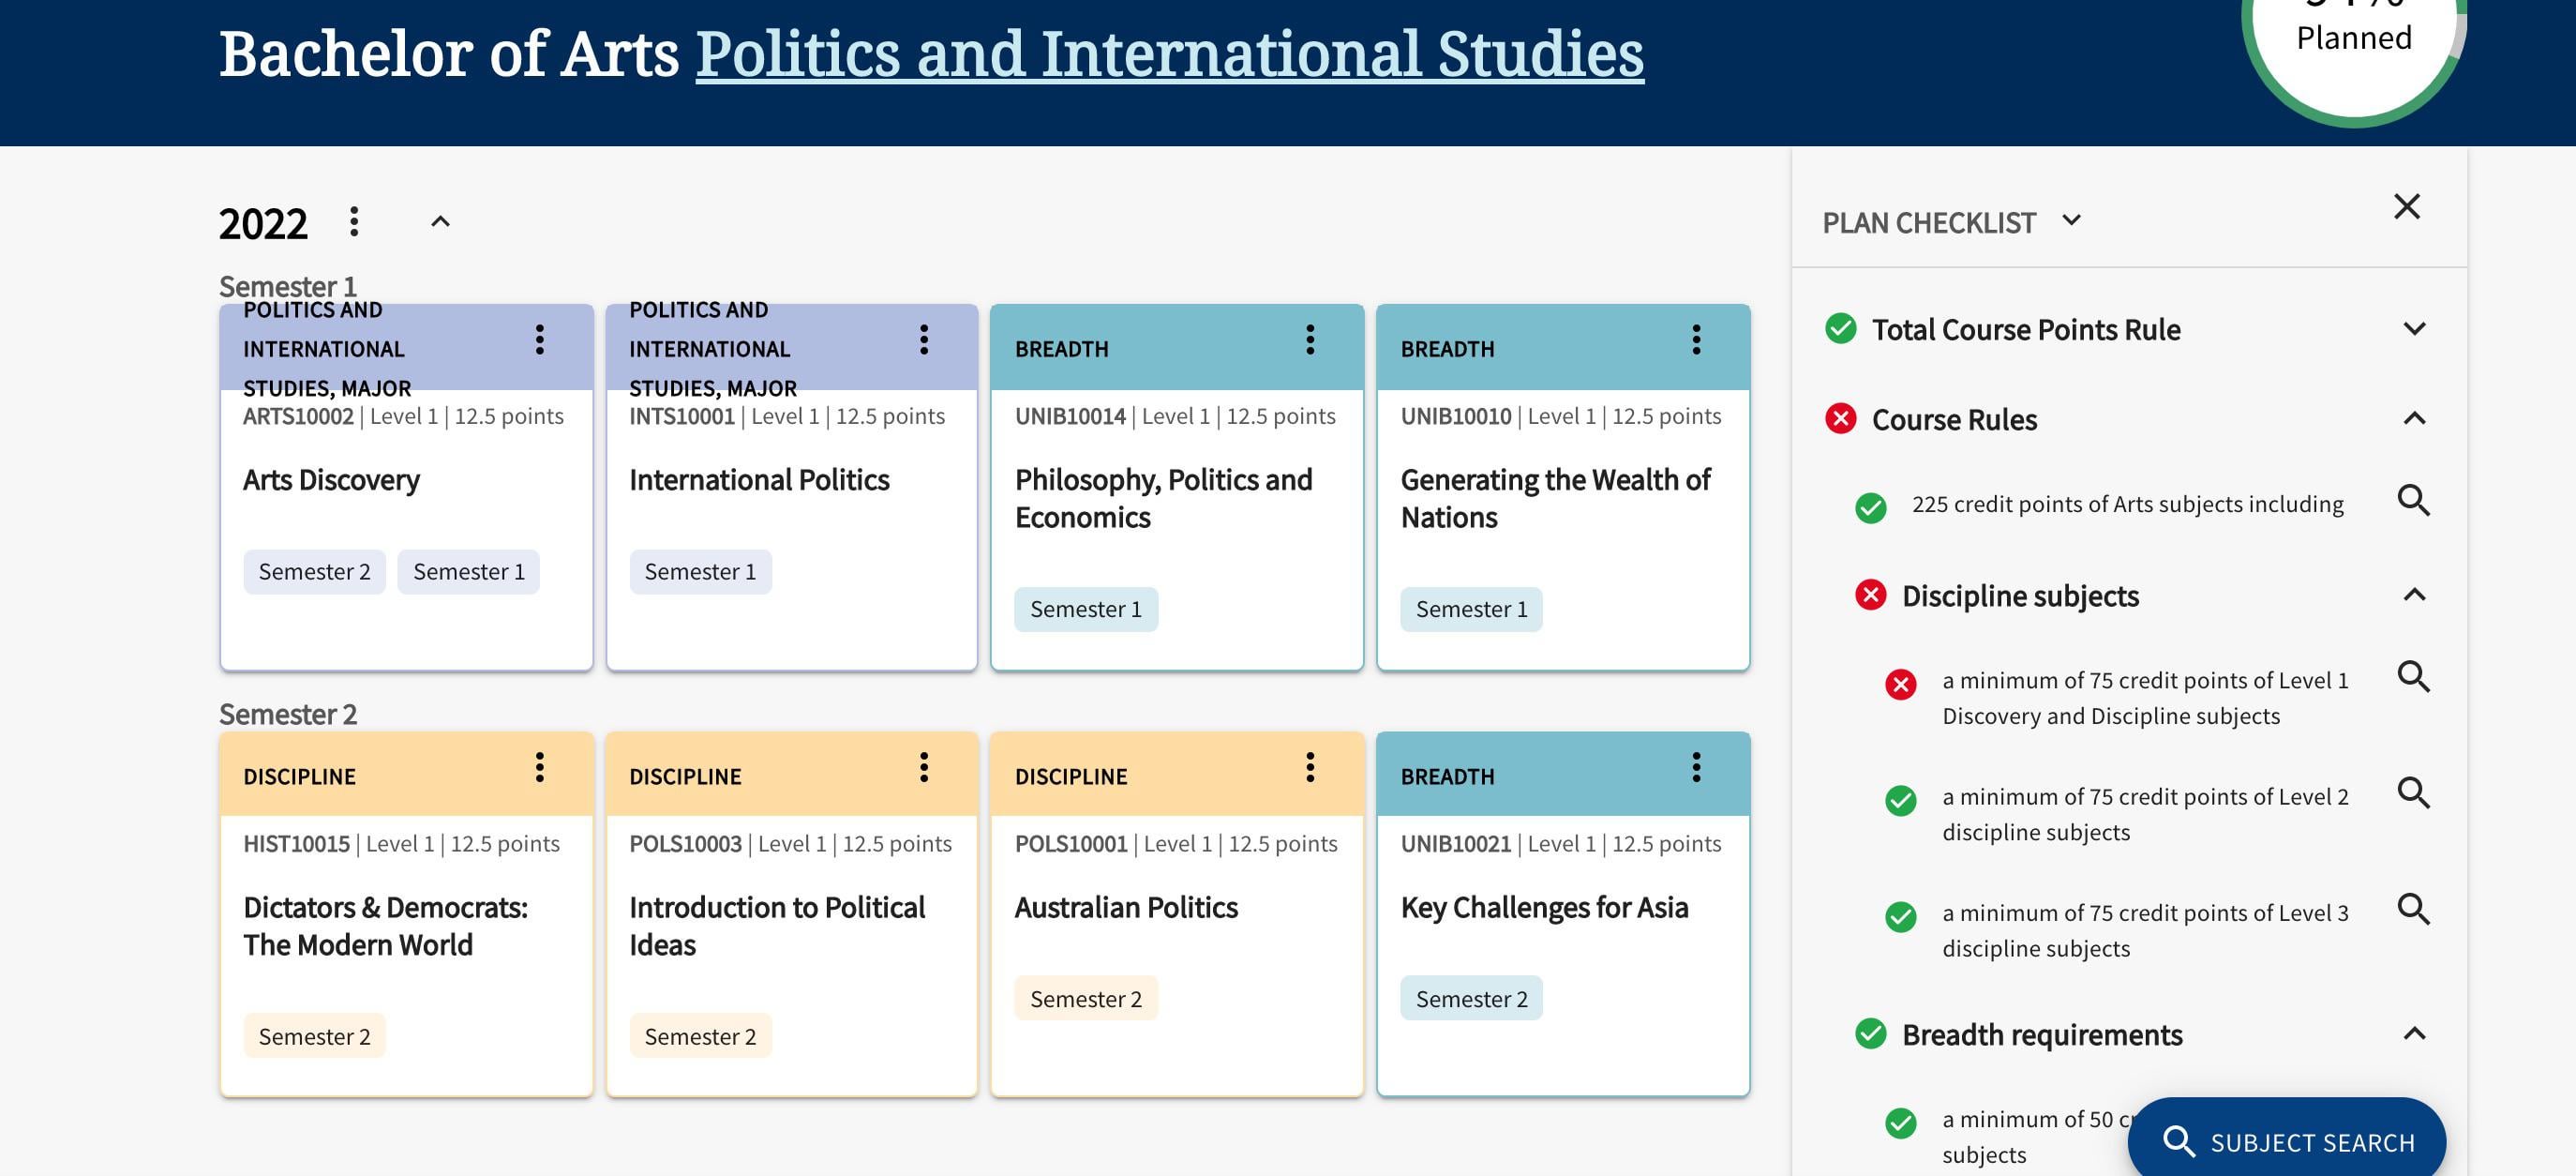The height and width of the screenshot is (1176, 2576).
Task: Click Semester 2 chip on Australian Politics
Action: point(1086,999)
